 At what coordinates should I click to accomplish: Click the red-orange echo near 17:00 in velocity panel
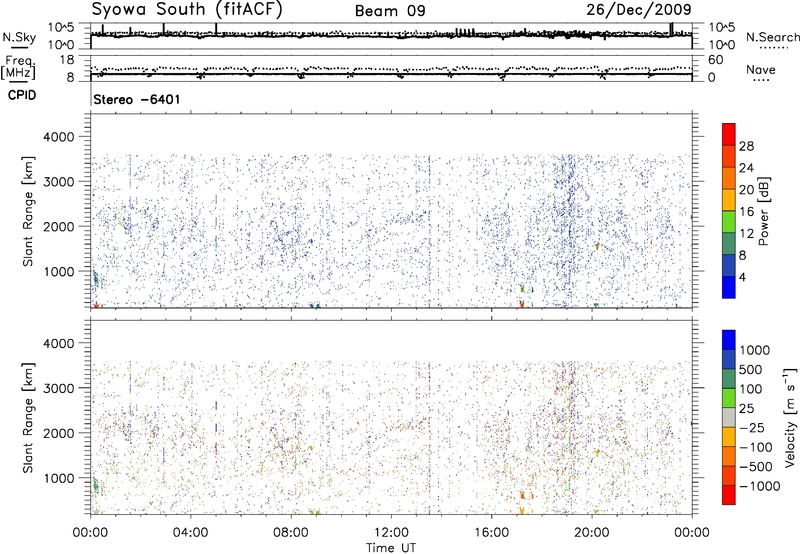tap(523, 495)
